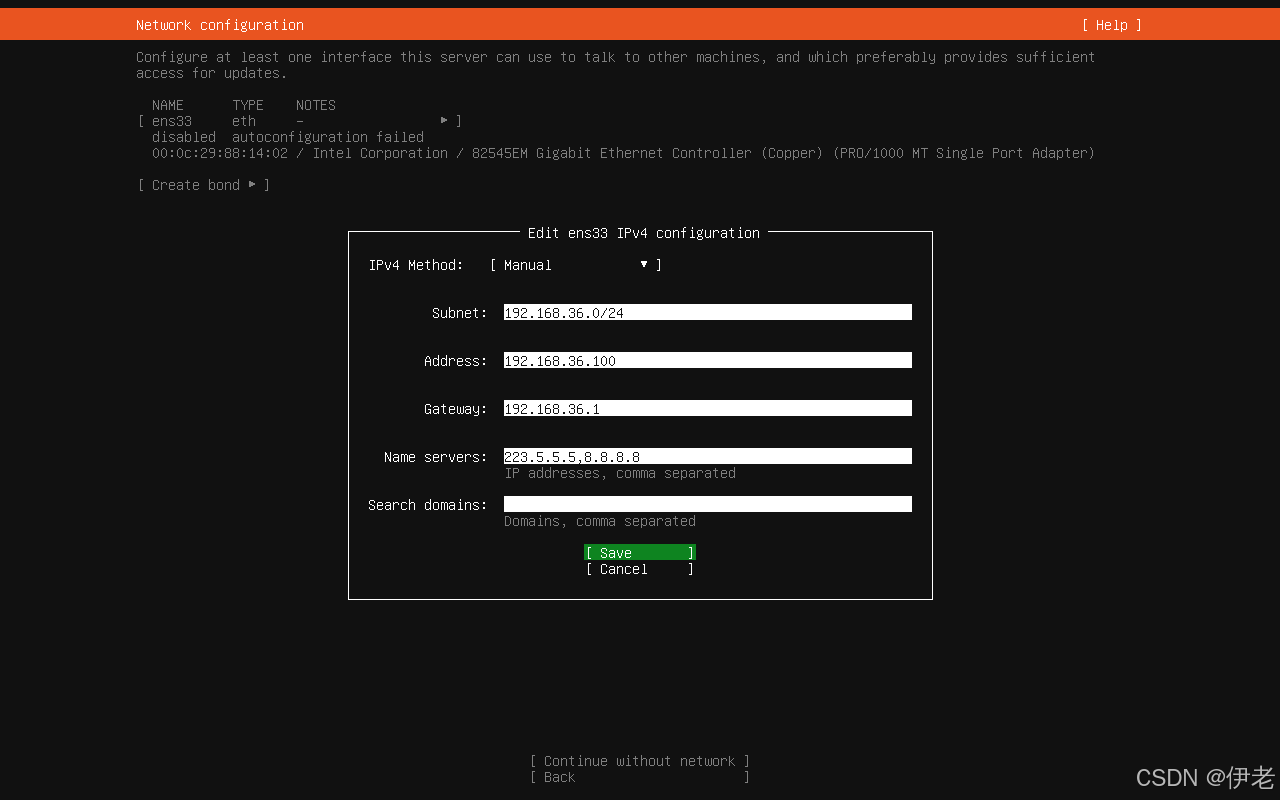Select the ens33 interface name

172,121
